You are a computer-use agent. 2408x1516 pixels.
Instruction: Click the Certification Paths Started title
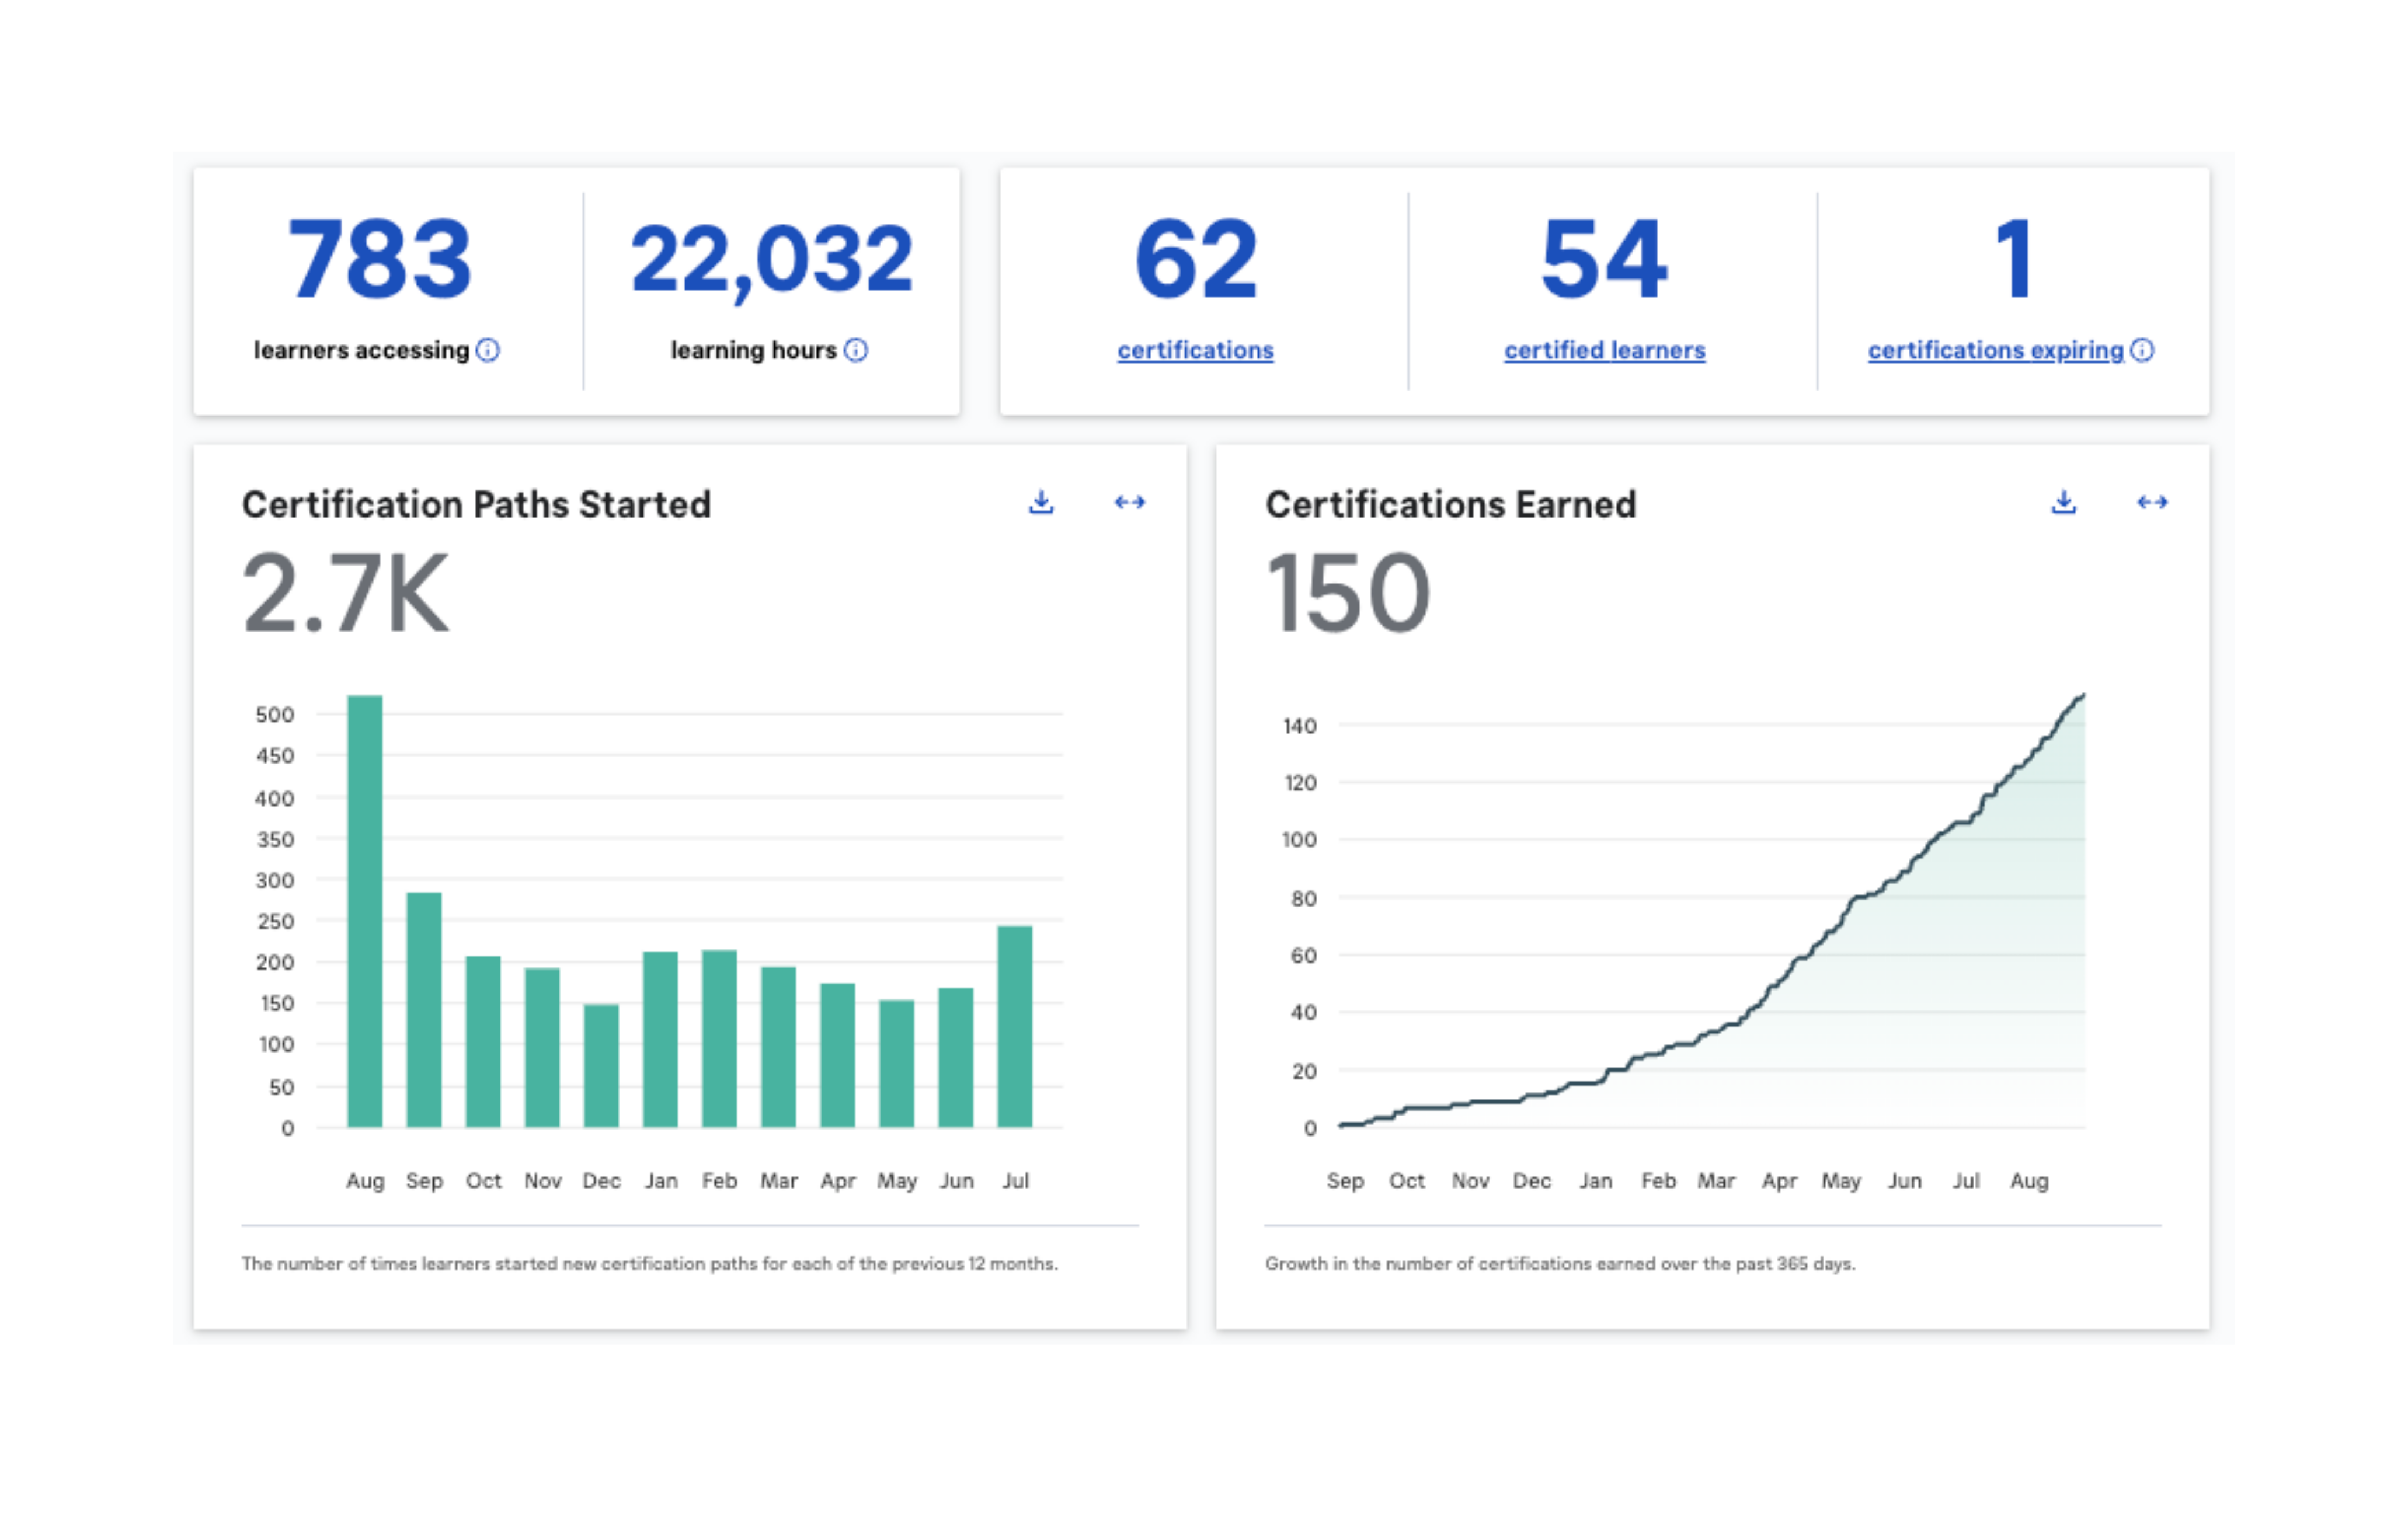[477, 505]
